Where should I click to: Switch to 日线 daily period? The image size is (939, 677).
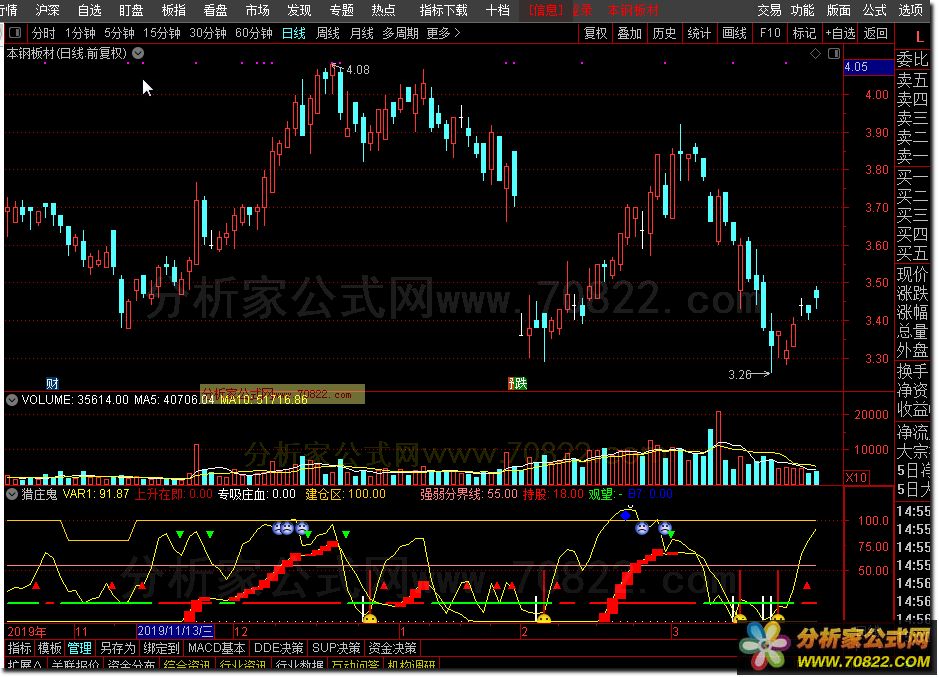293,33
